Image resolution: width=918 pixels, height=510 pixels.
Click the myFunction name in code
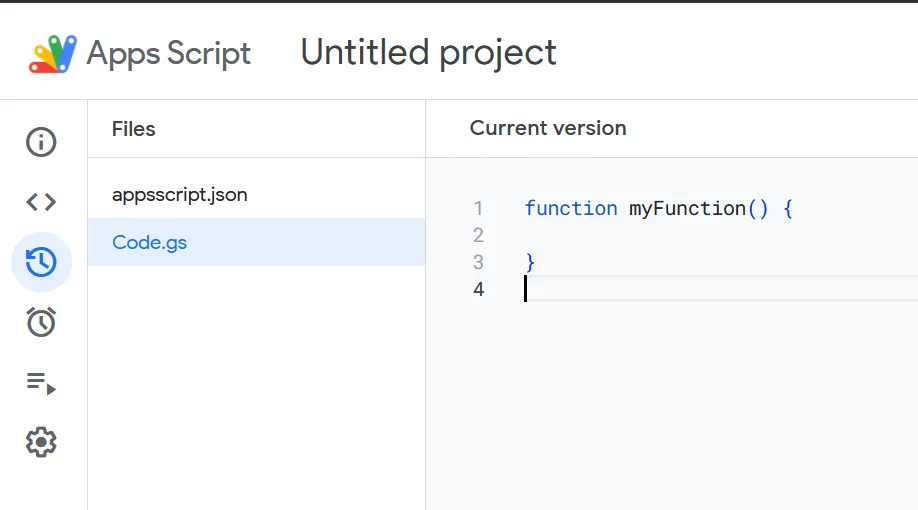coord(687,208)
